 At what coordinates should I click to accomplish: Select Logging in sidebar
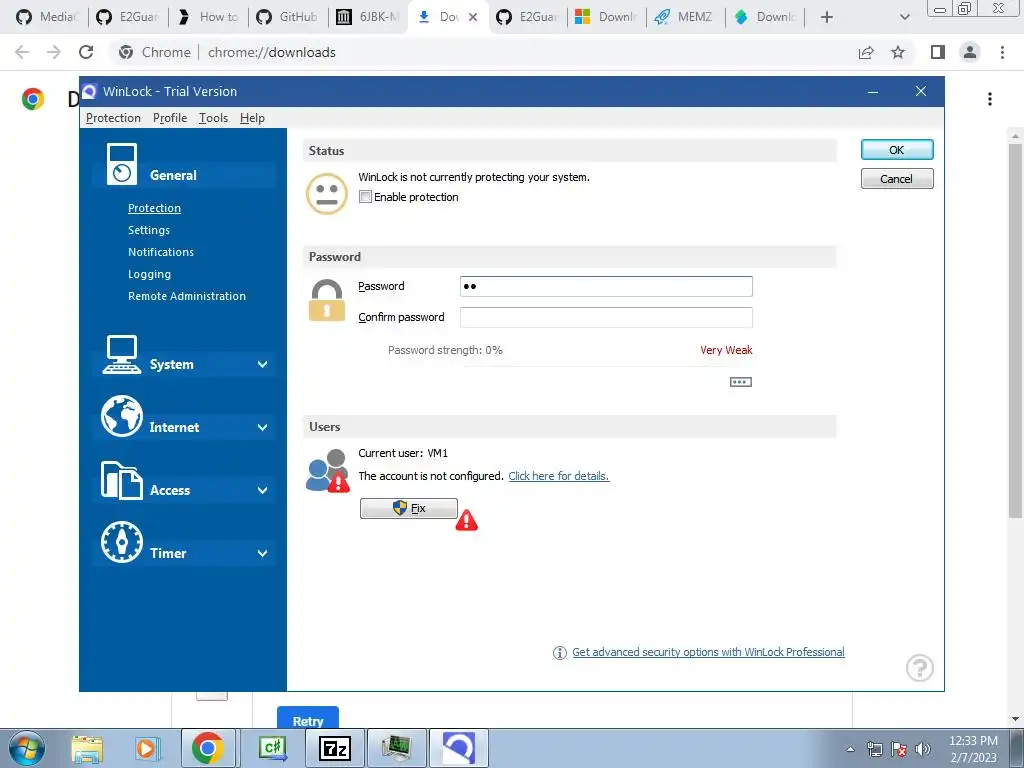(x=150, y=274)
